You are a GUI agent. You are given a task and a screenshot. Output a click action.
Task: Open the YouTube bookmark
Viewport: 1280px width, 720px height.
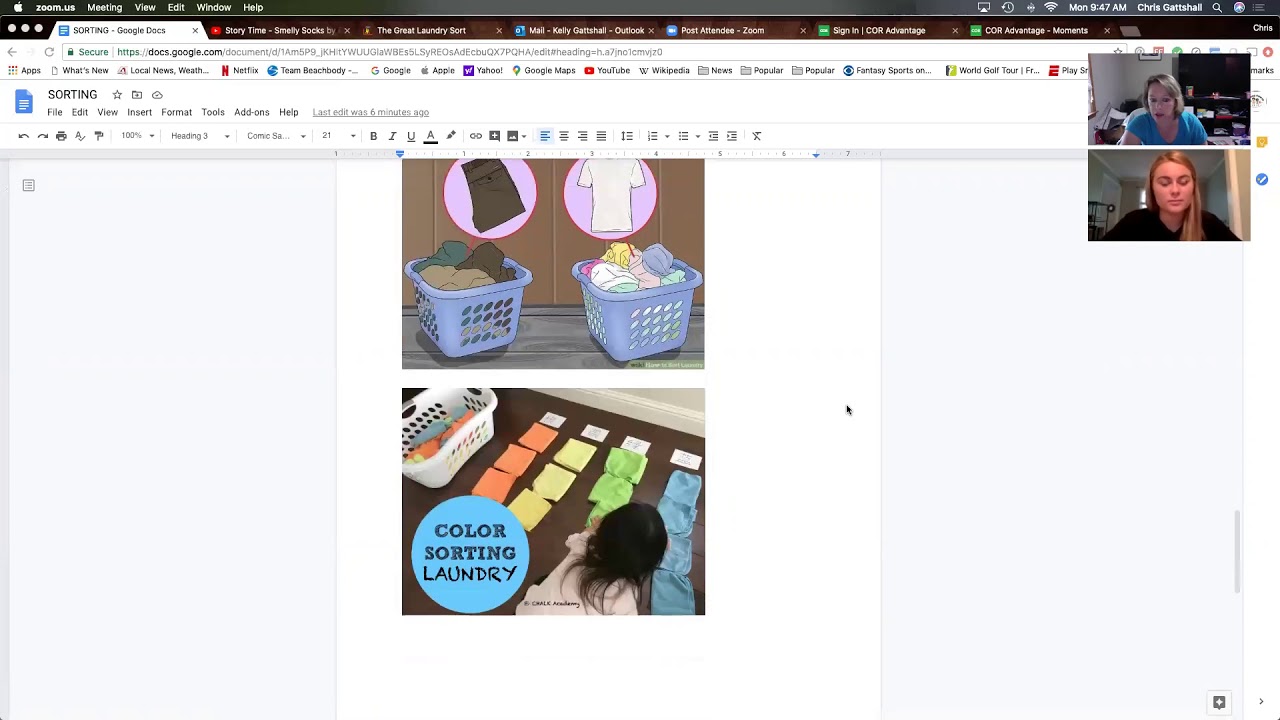pos(607,70)
